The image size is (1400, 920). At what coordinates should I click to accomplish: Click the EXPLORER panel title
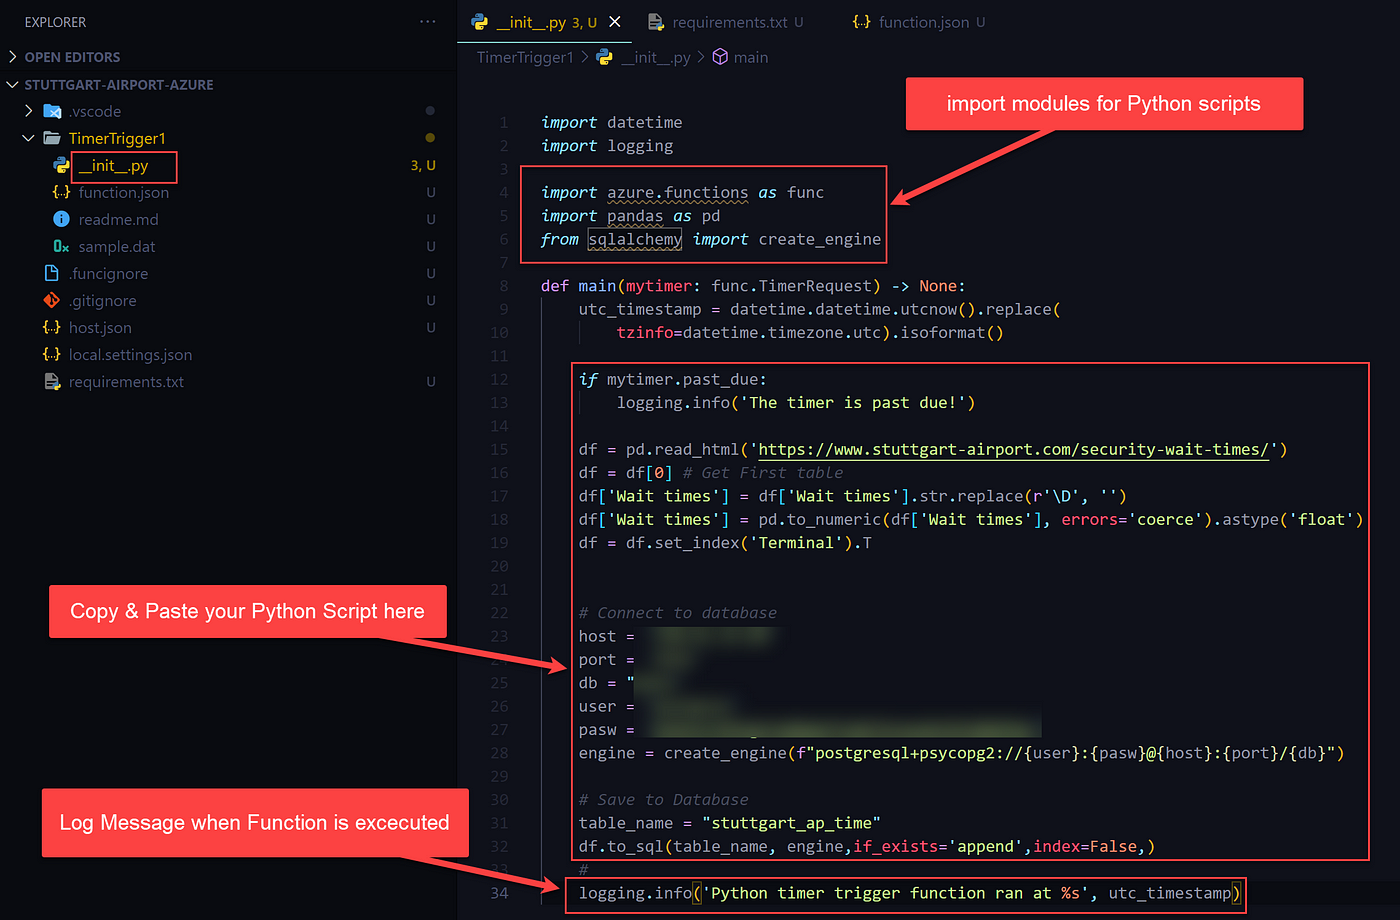55,22
